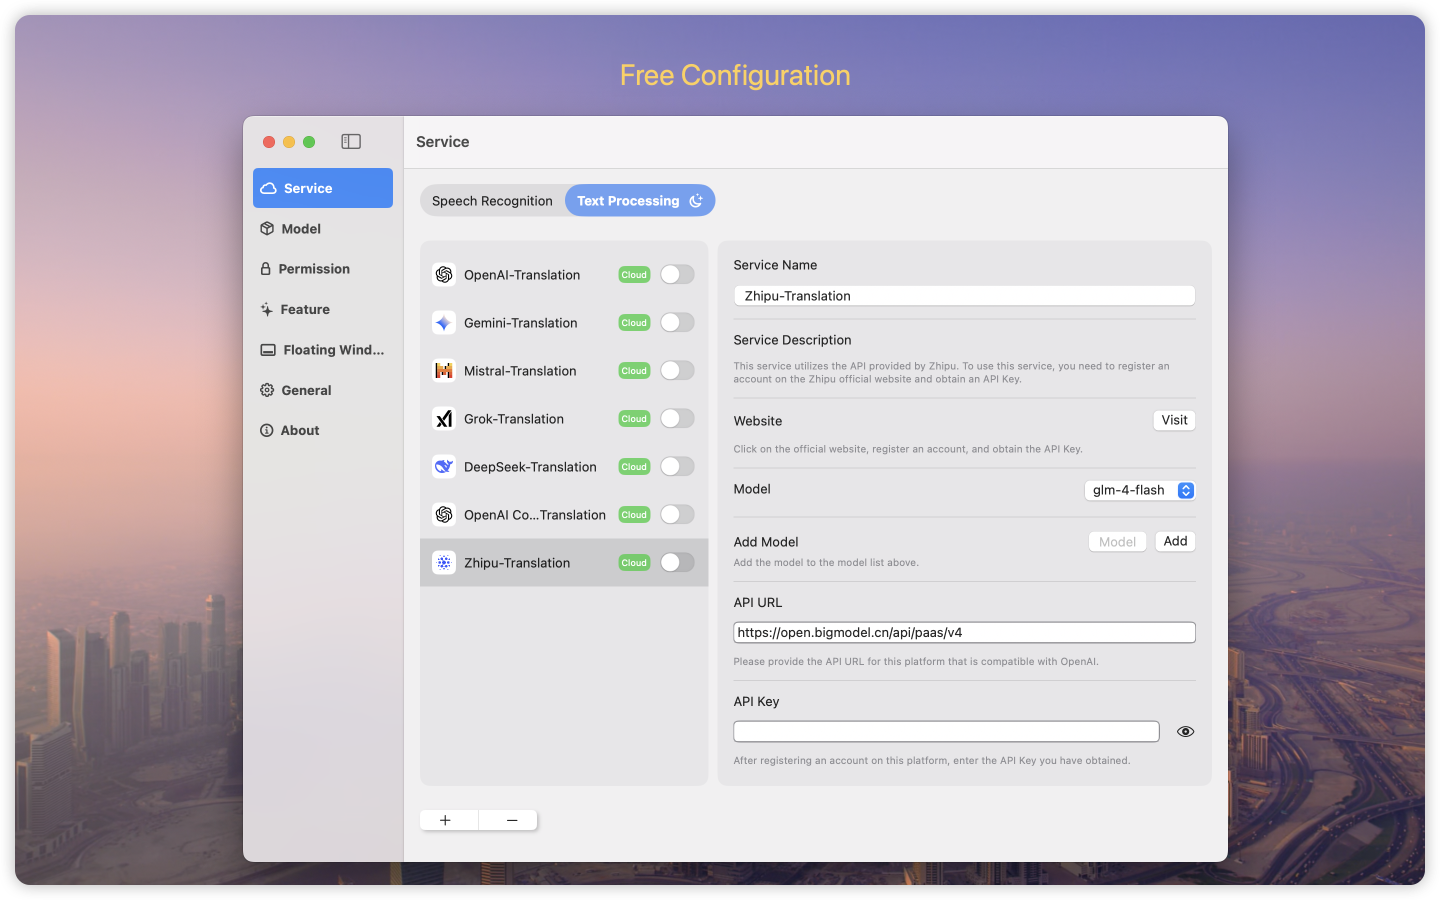Viewport: 1440px width, 900px height.
Task: Click the gear icon beside General
Action: click(x=267, y=390)
